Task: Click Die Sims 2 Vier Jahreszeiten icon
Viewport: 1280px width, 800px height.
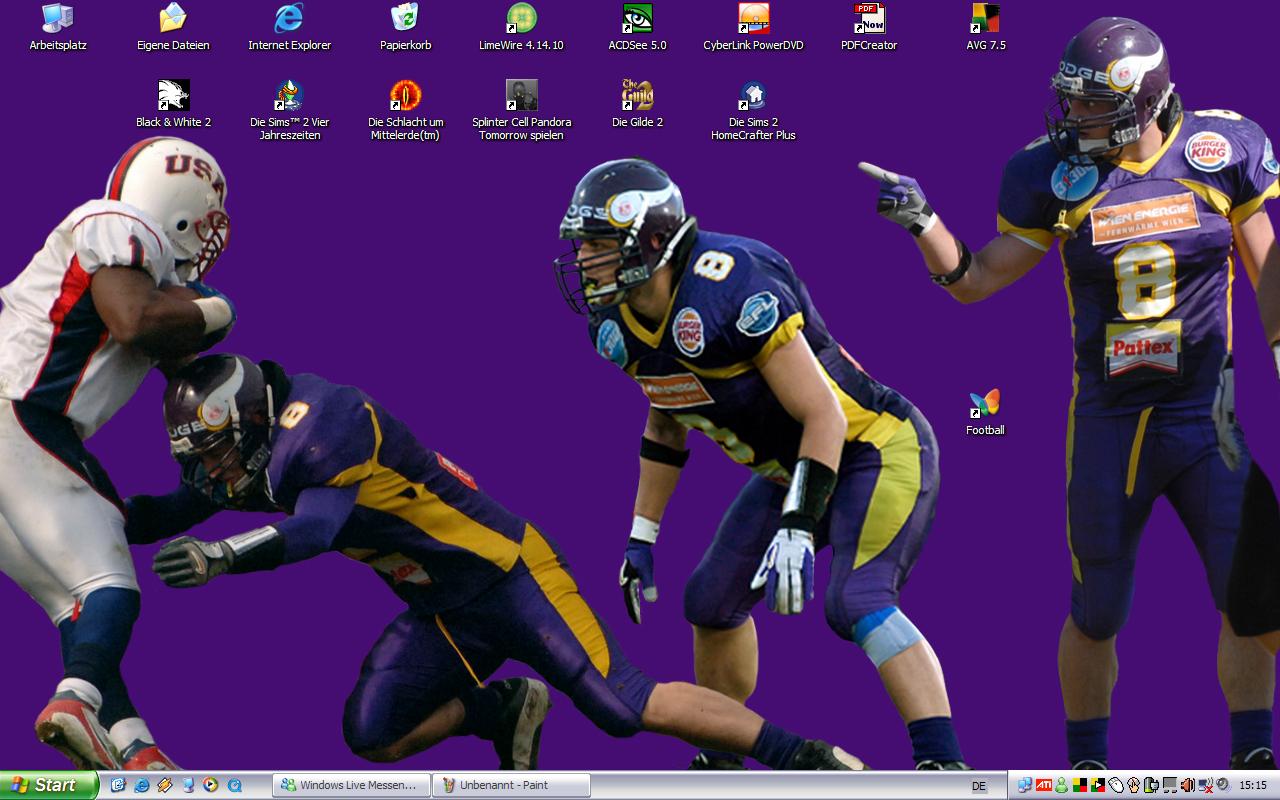Action: tap(290, 110)
